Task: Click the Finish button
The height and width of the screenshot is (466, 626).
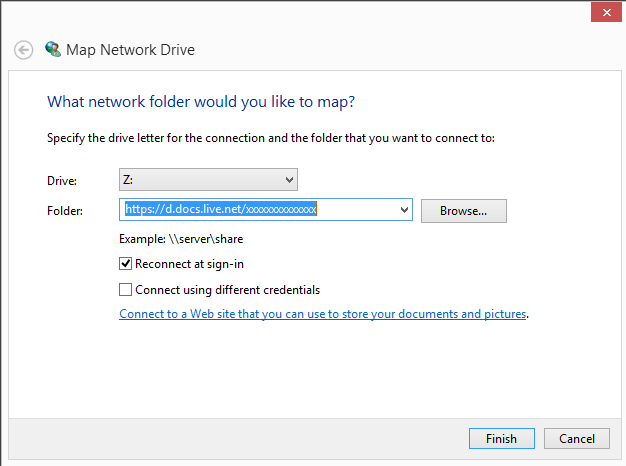Action: click(501, 438)
